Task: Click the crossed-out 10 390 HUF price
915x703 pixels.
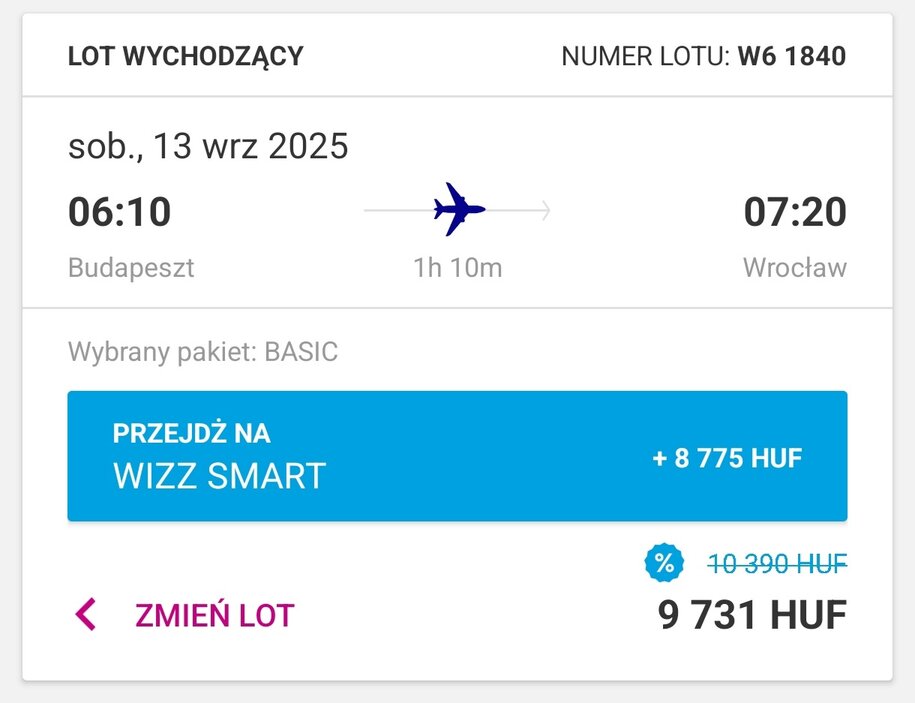Action: (x=777, y=564)
